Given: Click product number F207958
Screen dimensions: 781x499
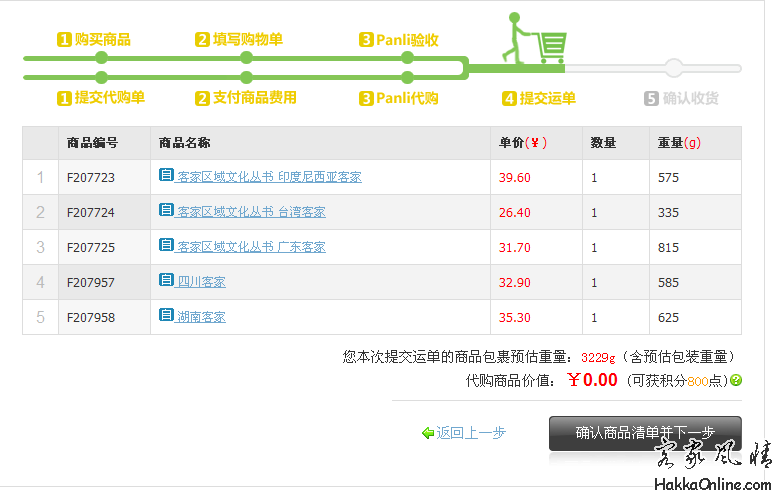Looking at the screenshot, I should 91,318.
